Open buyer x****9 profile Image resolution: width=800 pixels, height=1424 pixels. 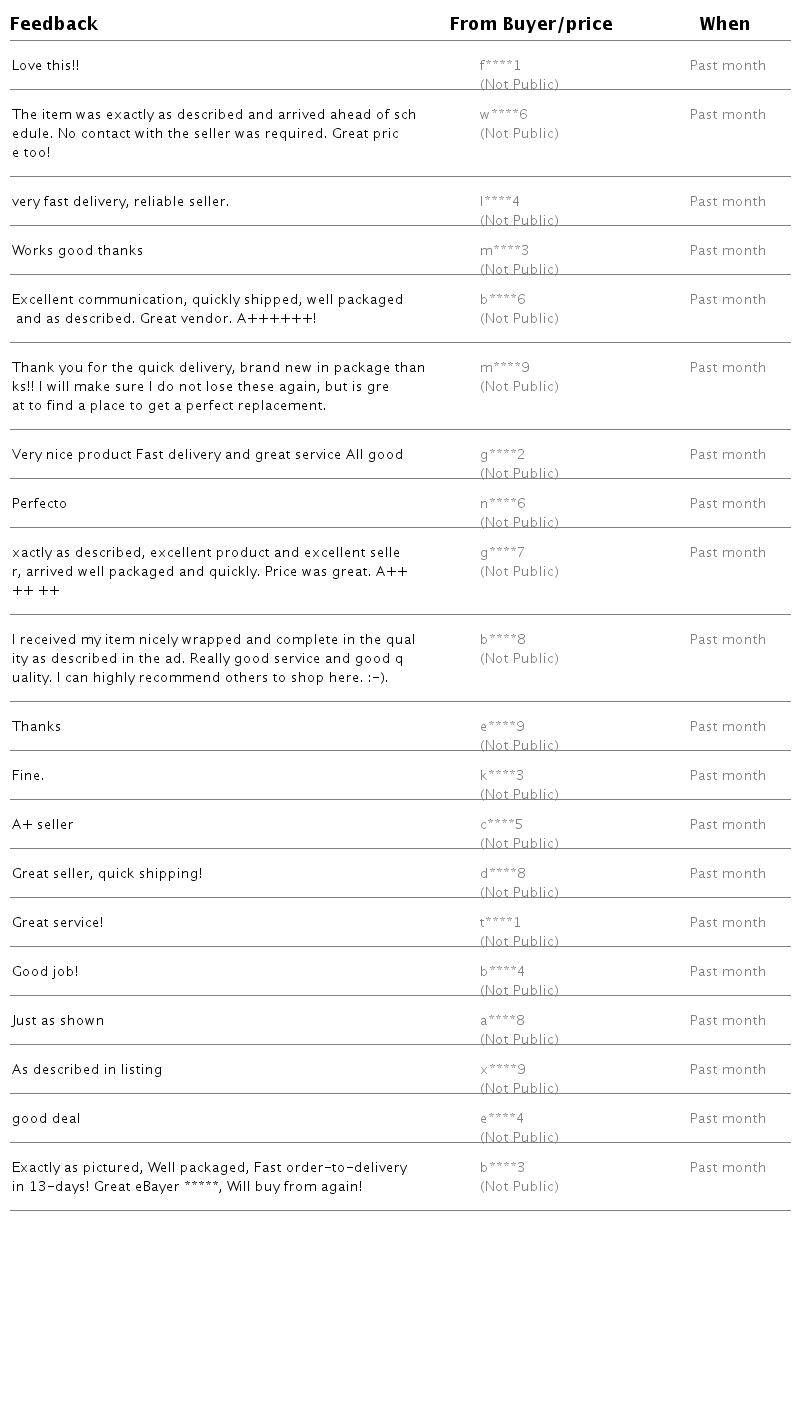click(502, 1070)
